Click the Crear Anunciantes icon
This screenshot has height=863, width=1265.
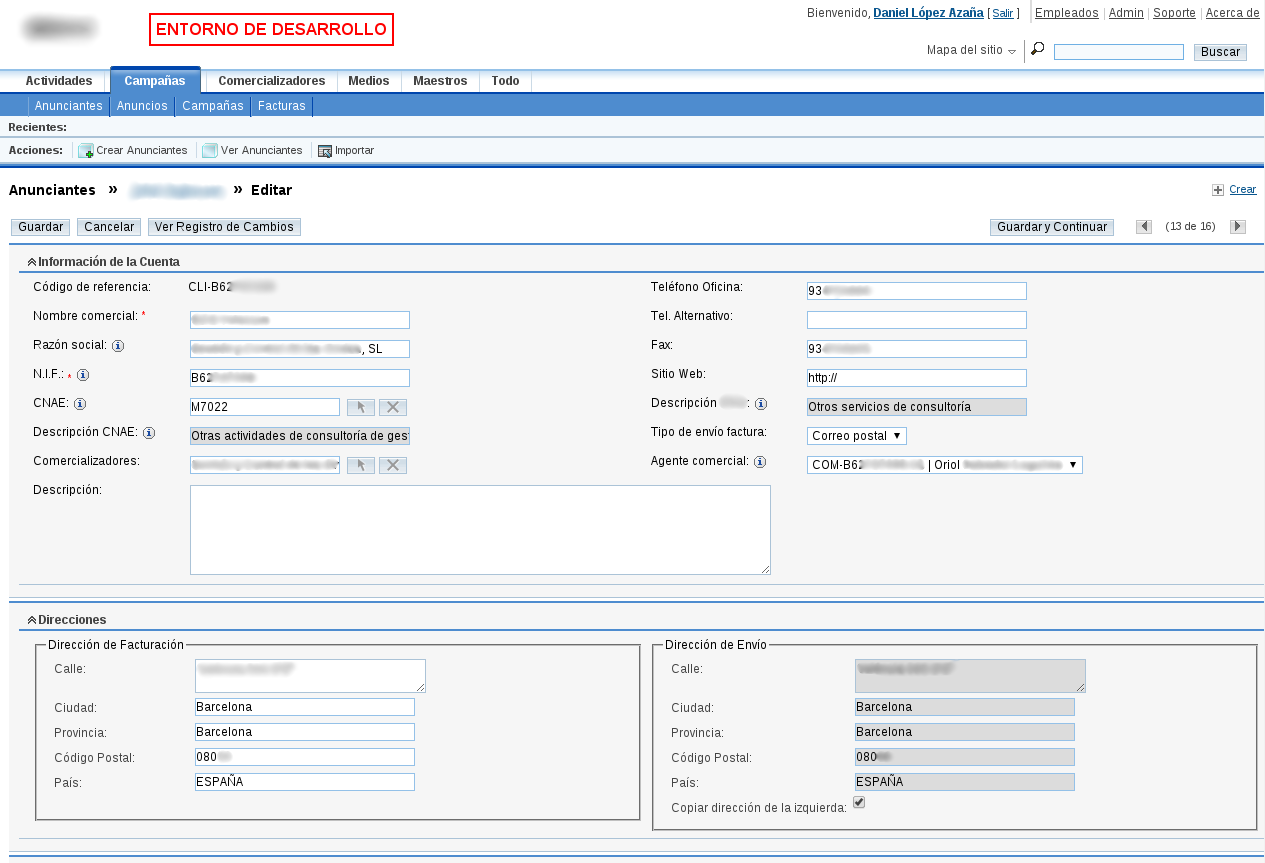[86, 150]
